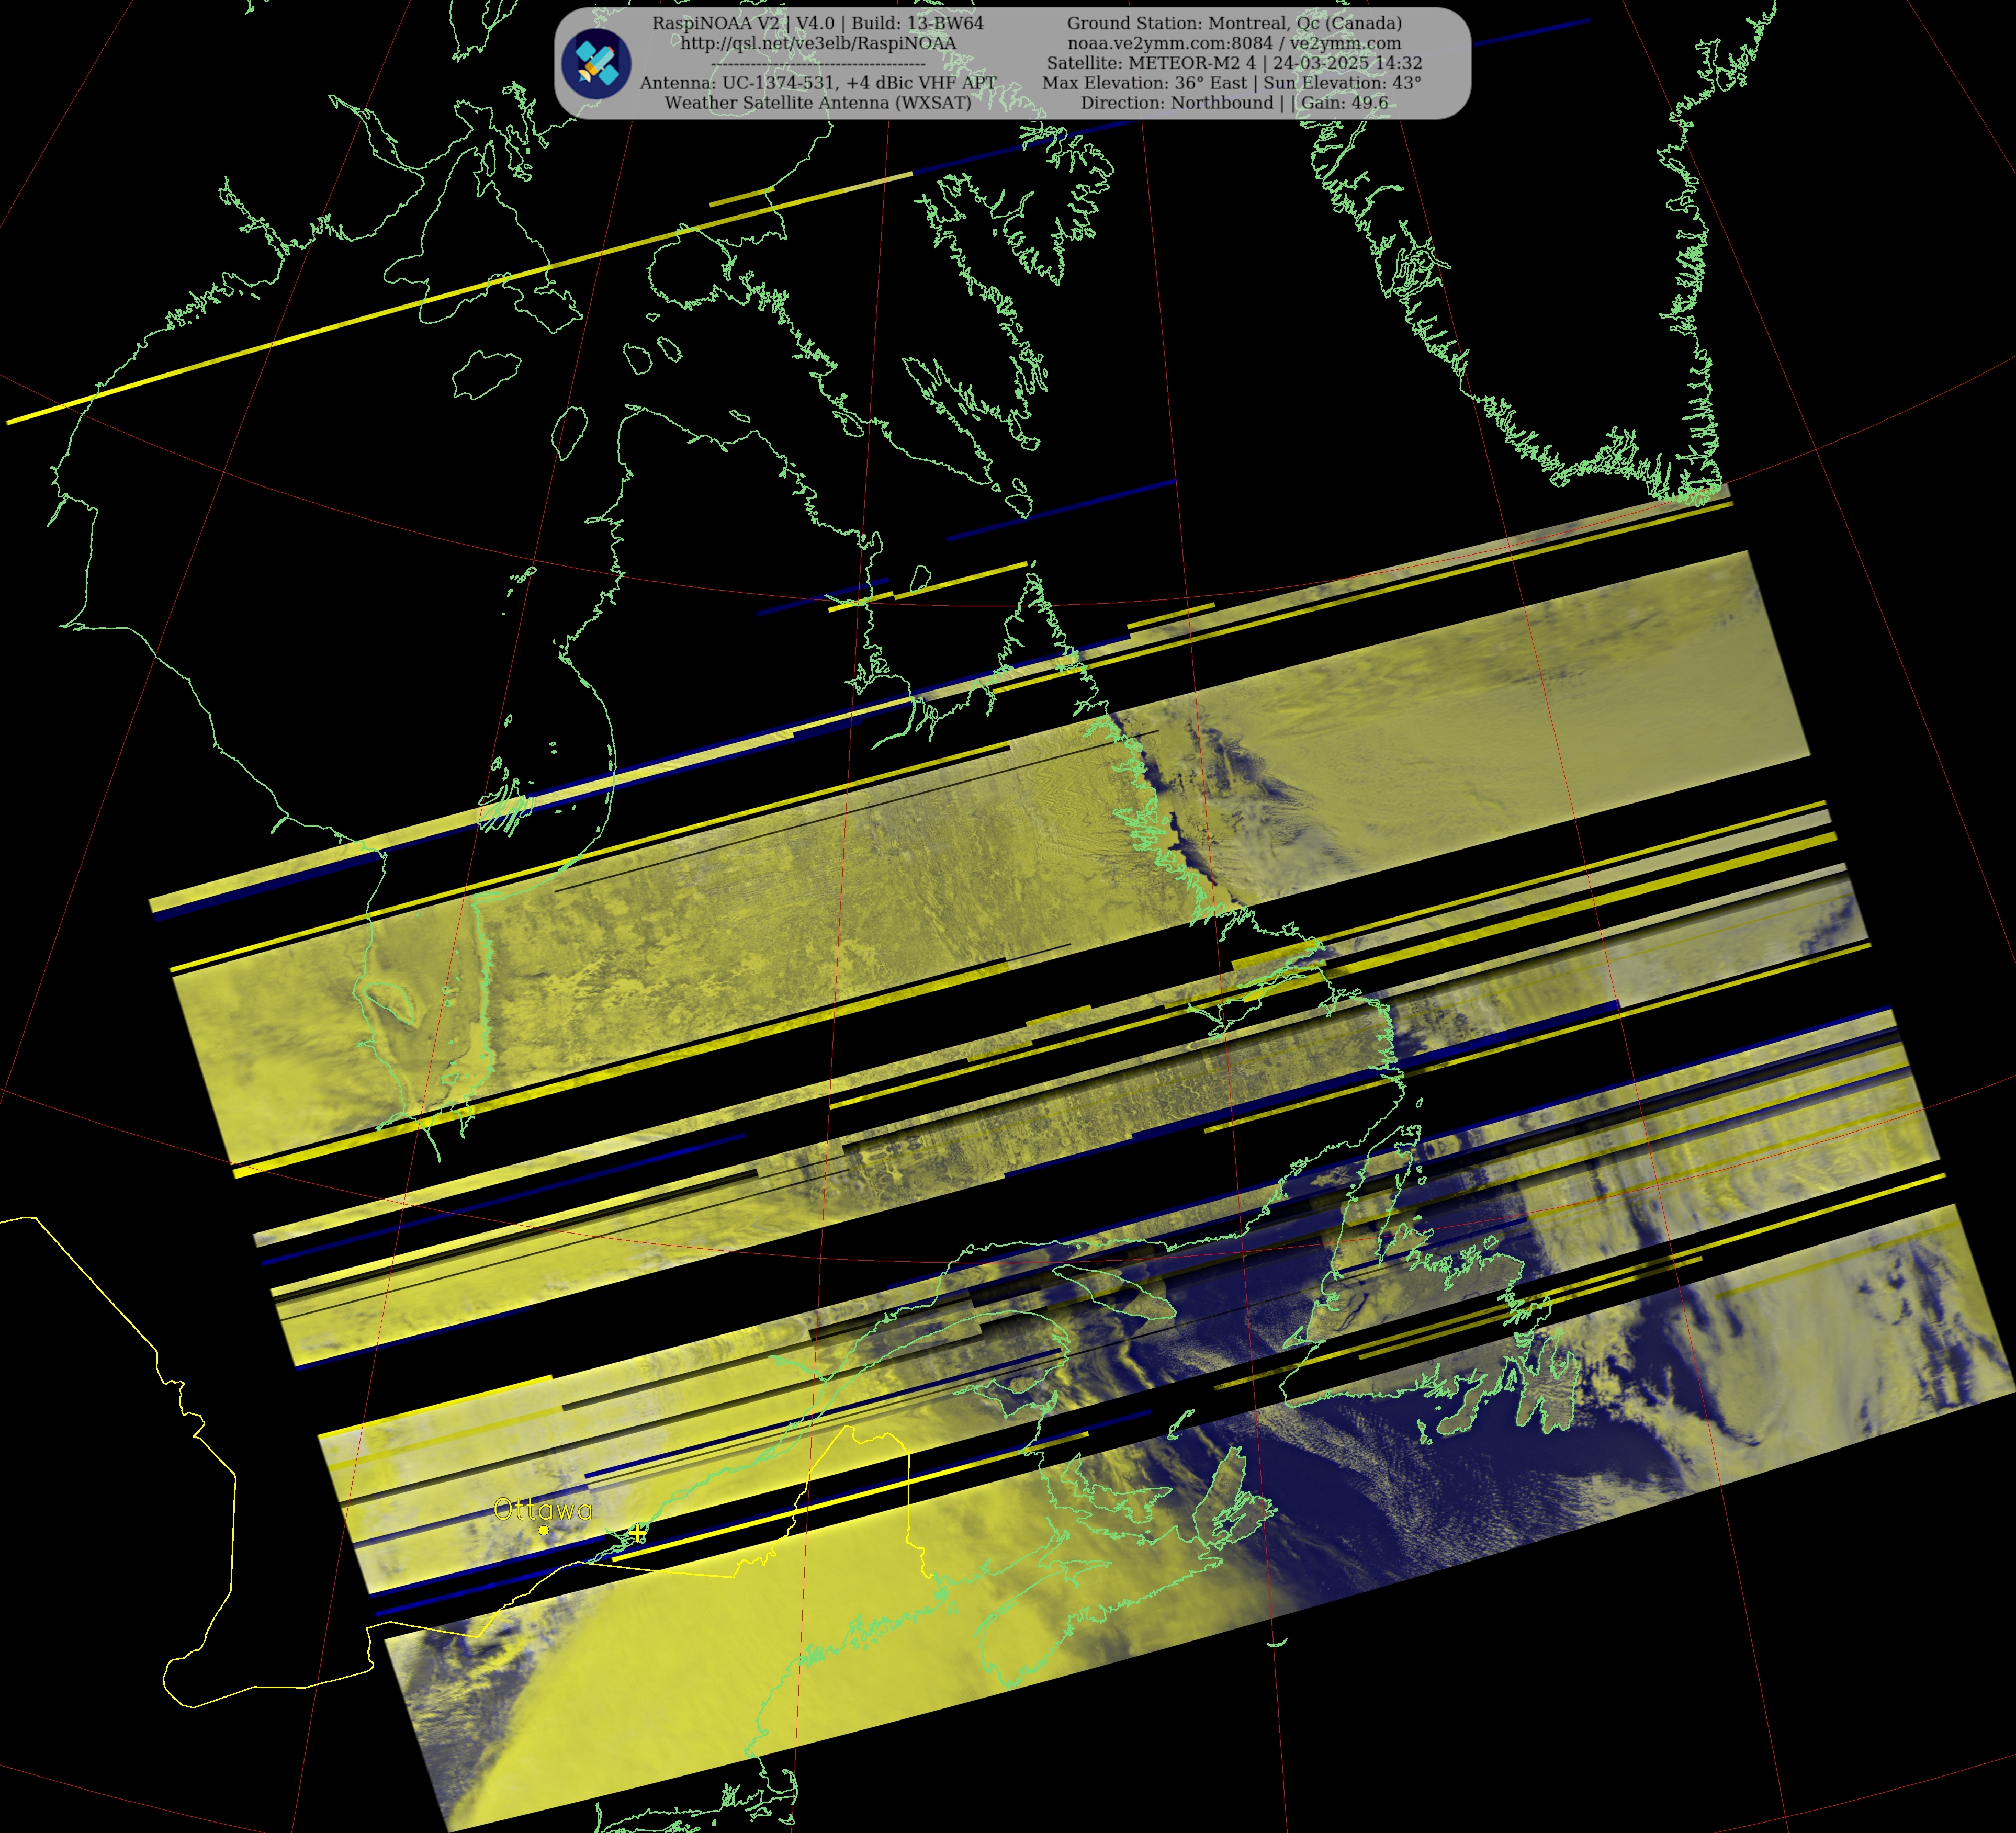Click the yellow cross ground station marker

638,1532
